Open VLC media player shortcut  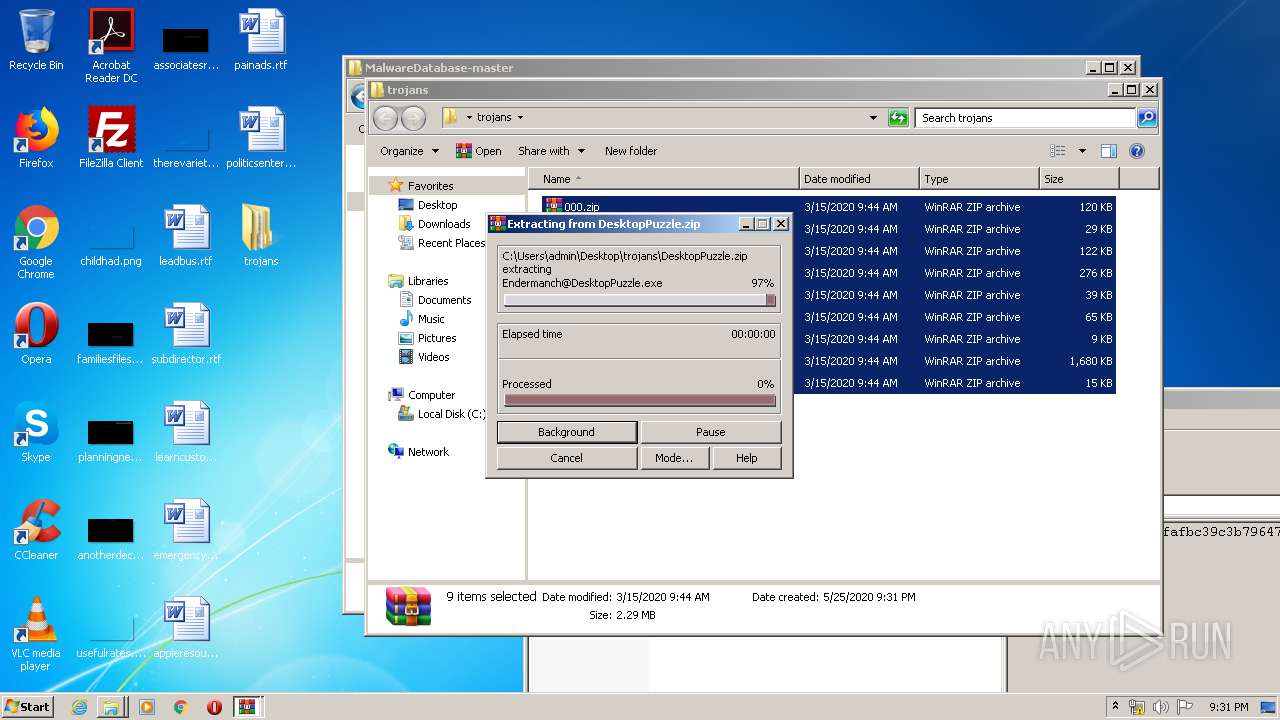coord(36,634)
